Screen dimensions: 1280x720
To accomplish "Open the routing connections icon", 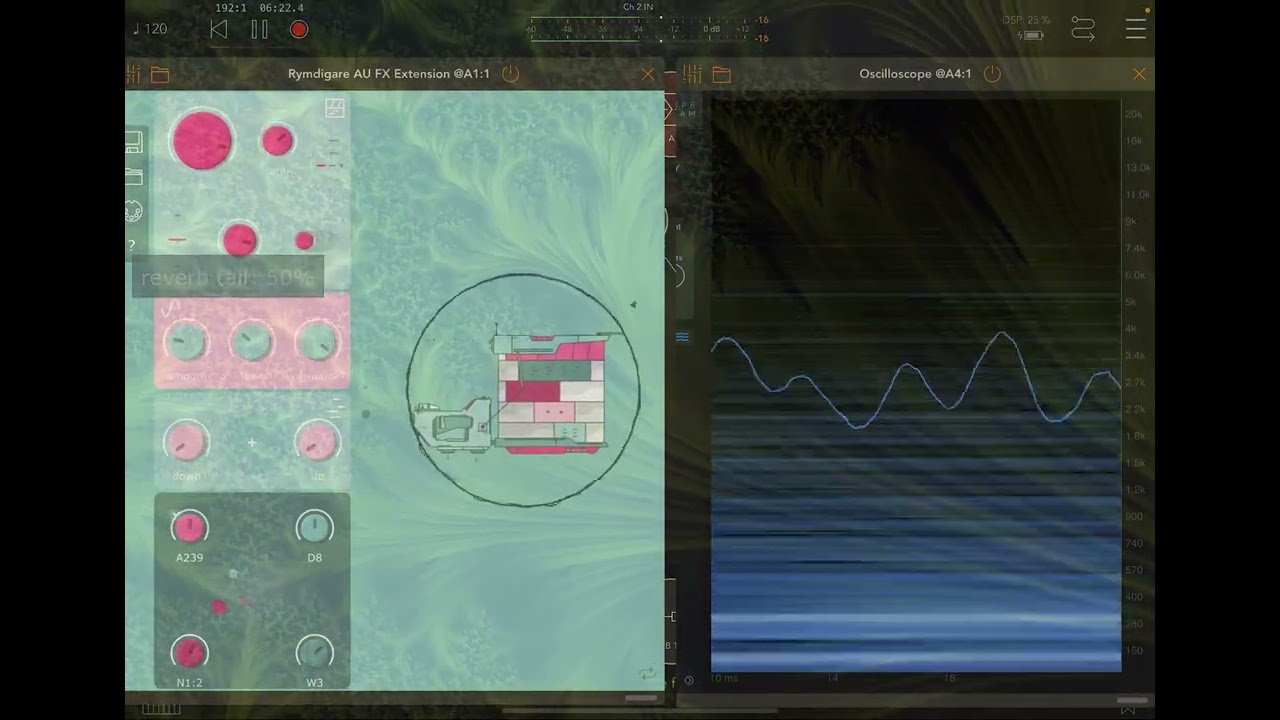I will 1083,29.
